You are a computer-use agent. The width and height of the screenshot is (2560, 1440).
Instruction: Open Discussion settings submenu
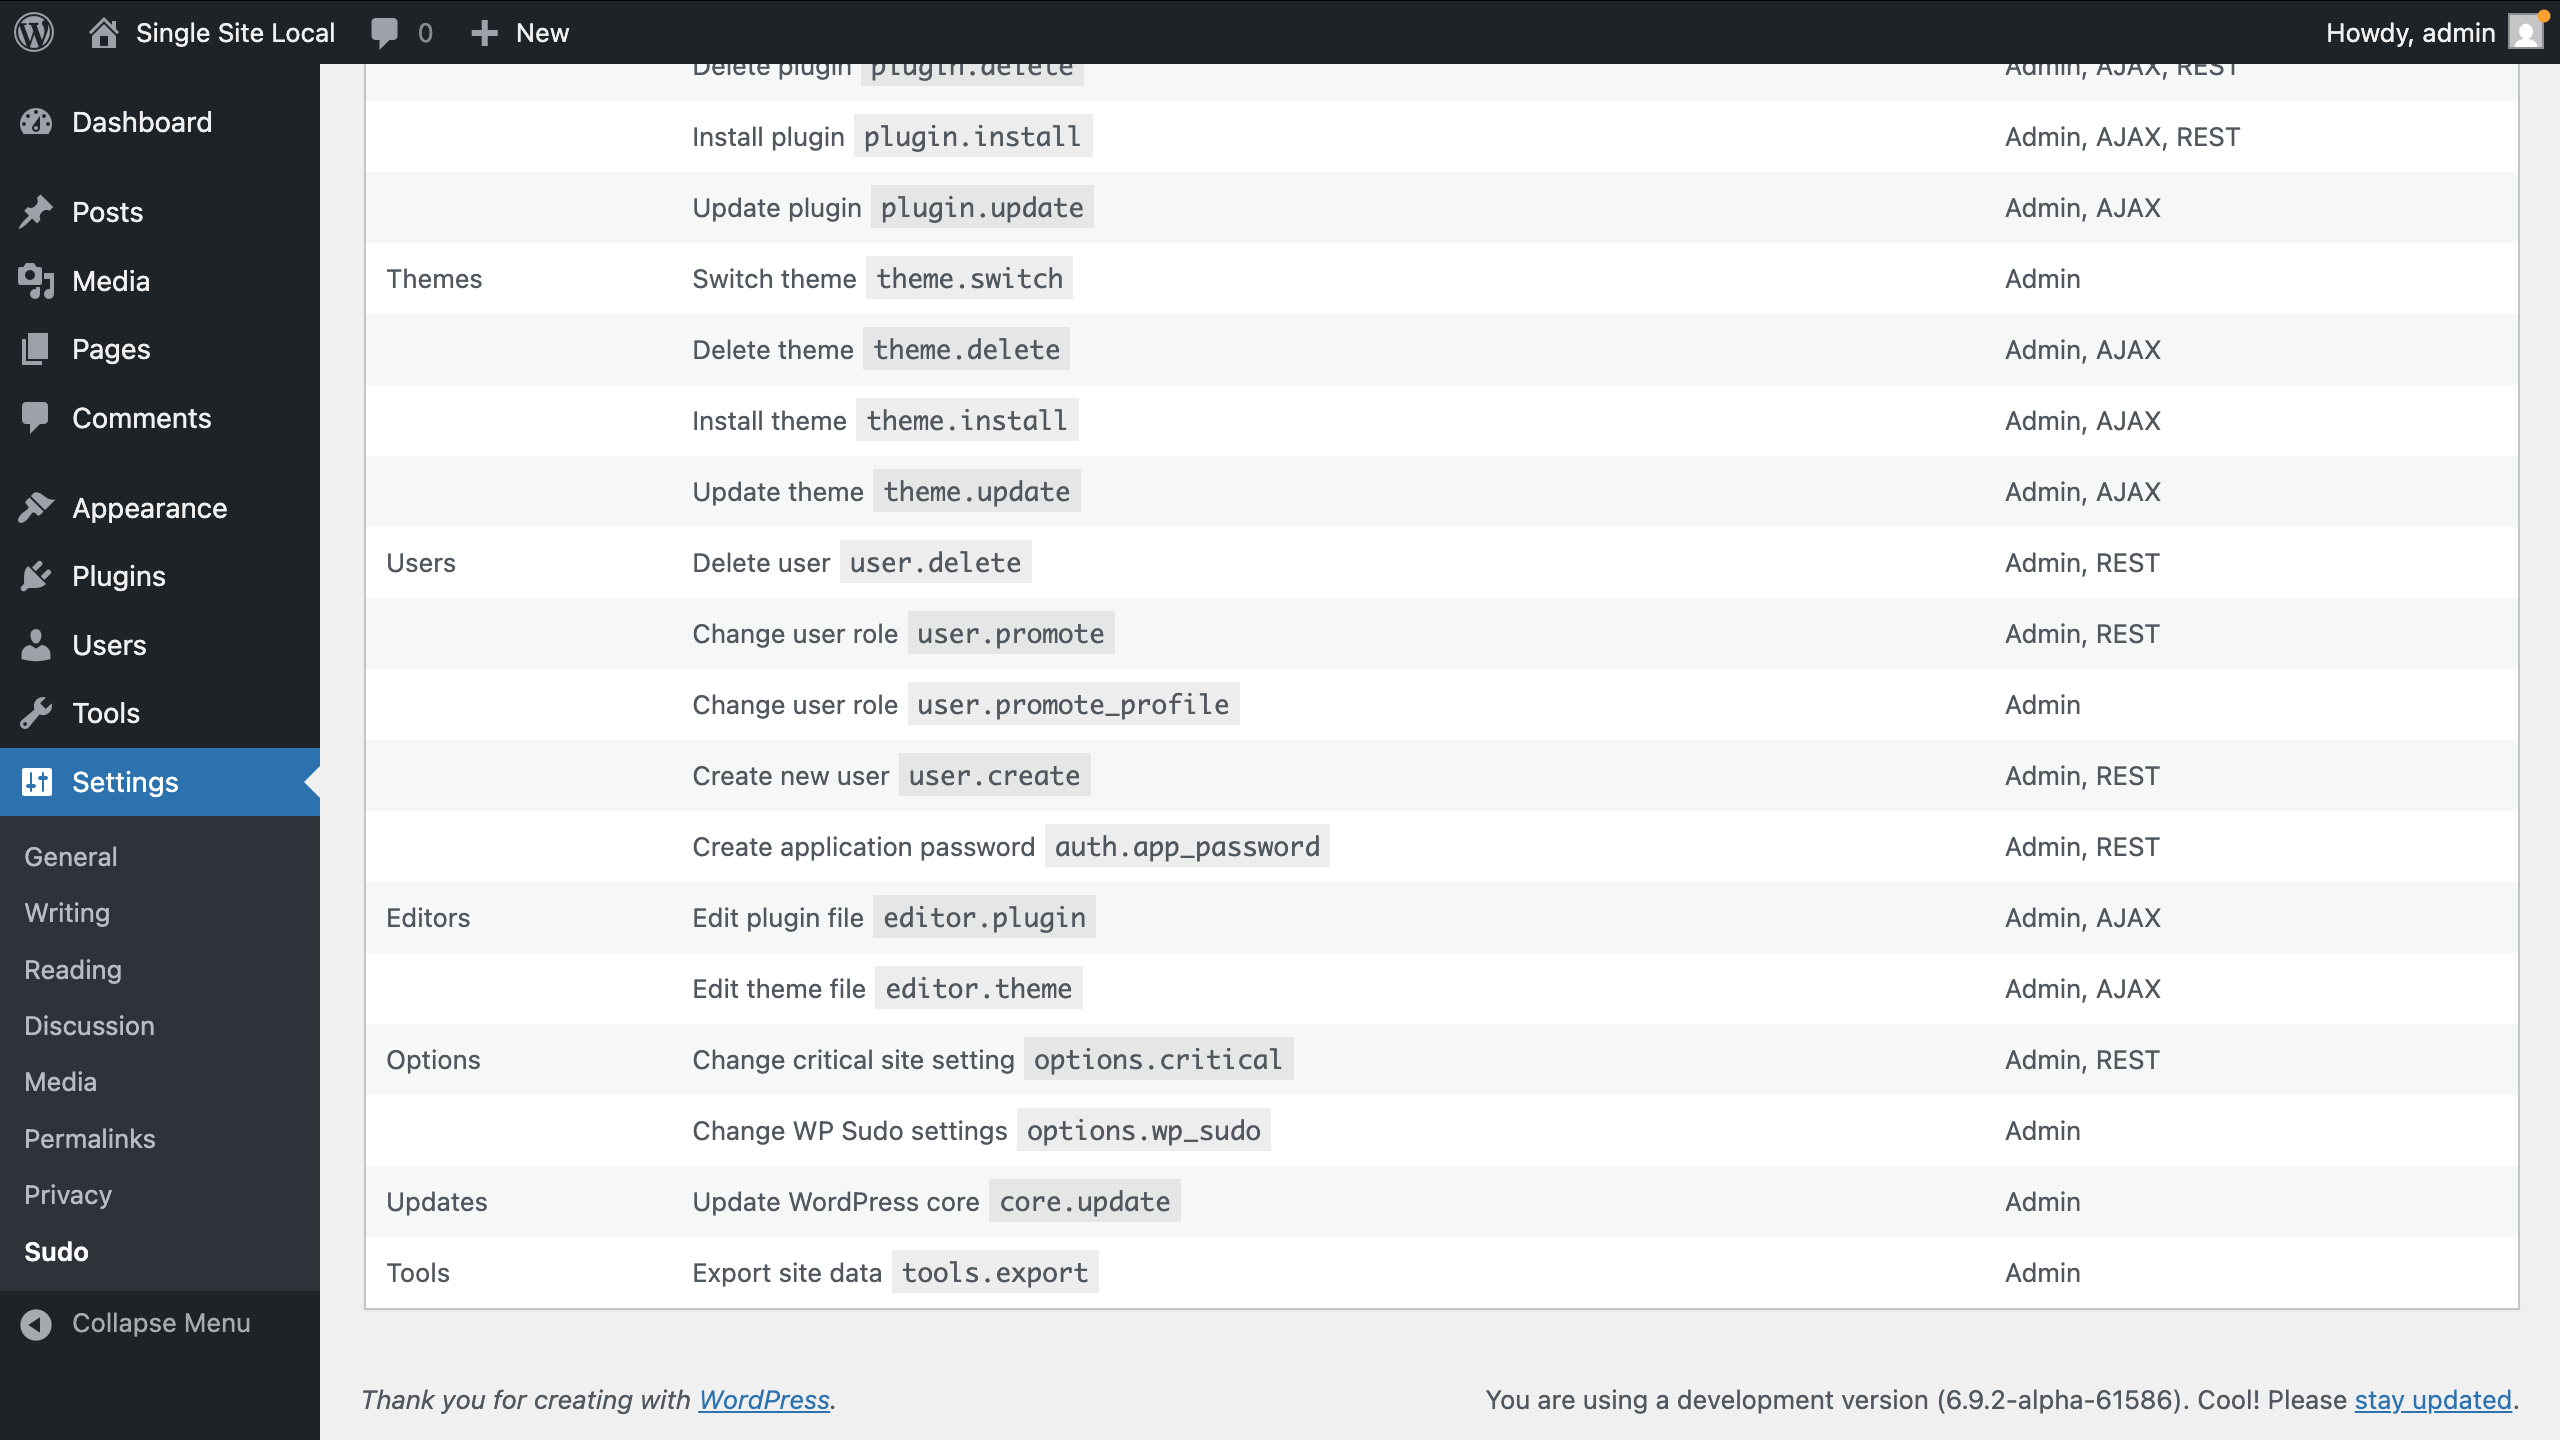click(89, 1026)
